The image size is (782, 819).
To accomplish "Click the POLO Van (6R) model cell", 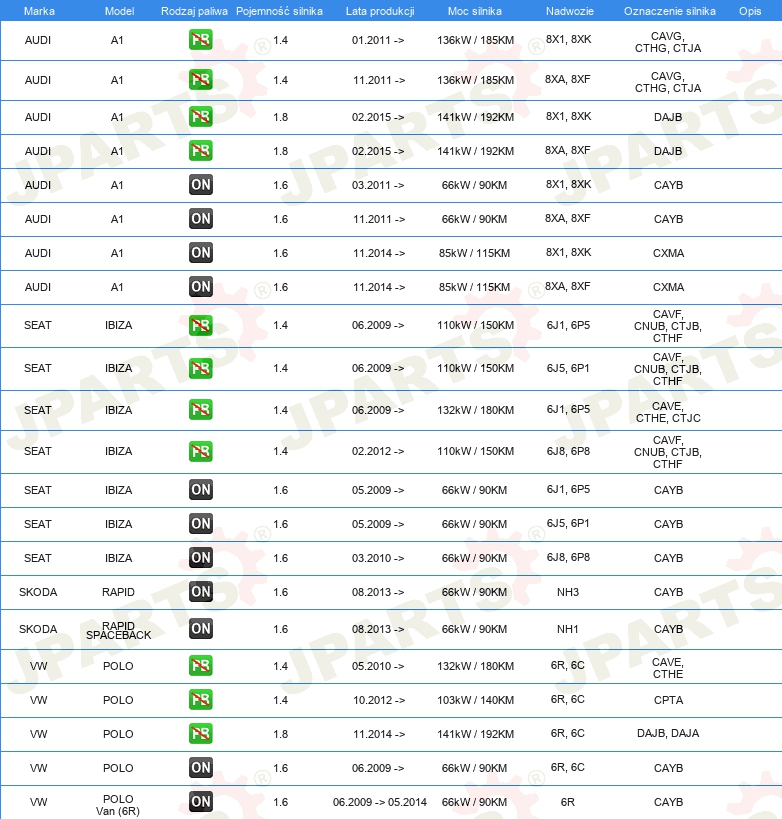I will [118, 805].
